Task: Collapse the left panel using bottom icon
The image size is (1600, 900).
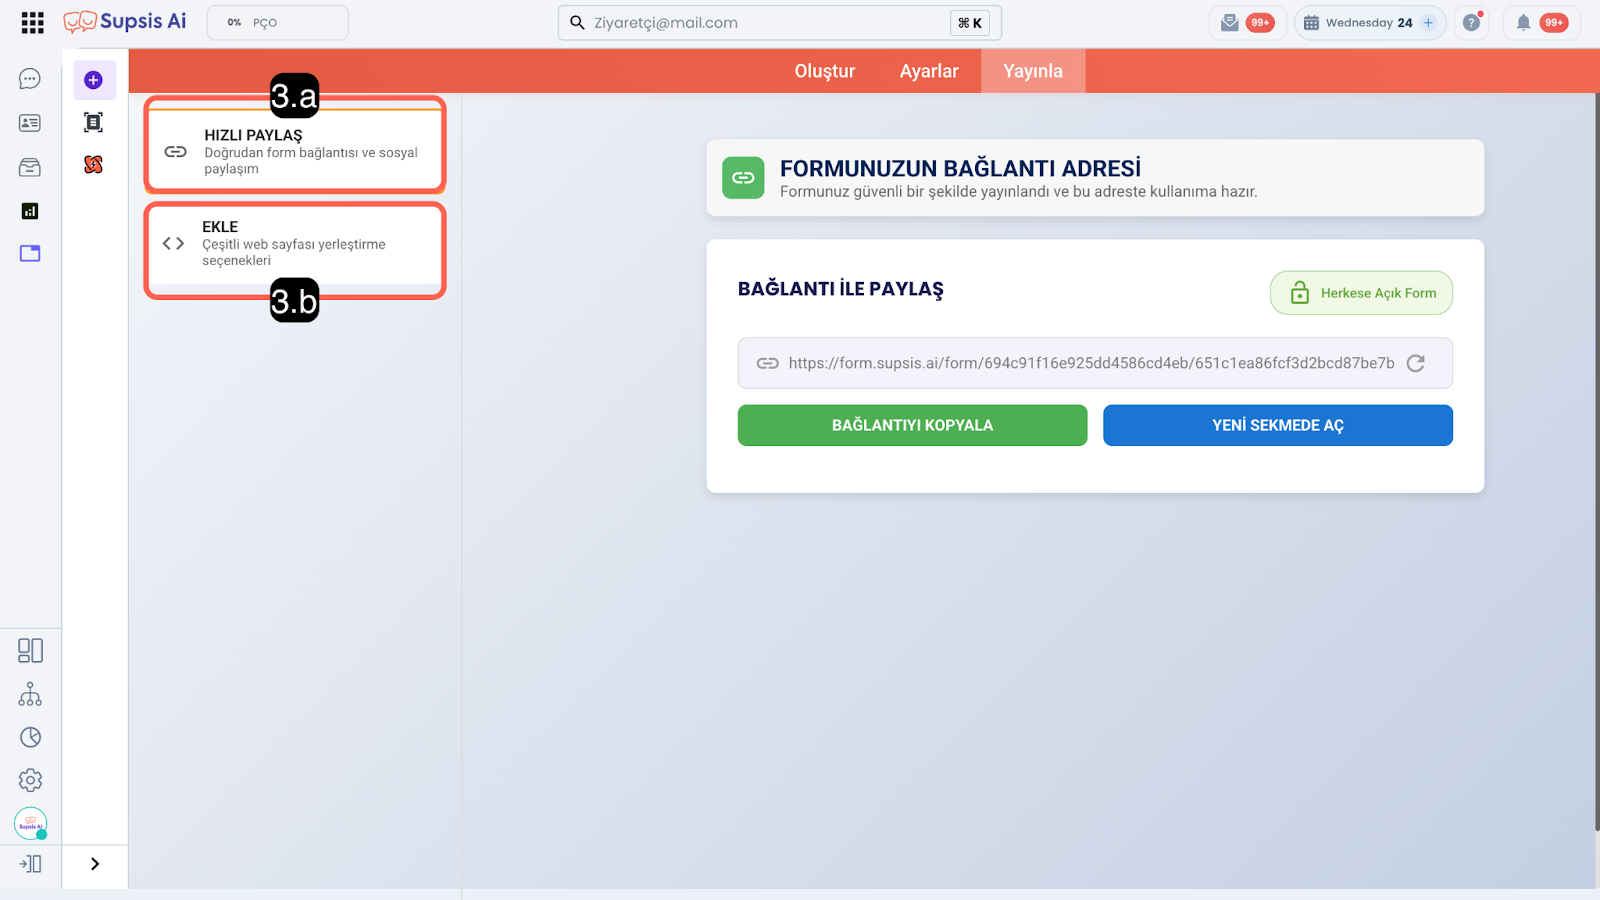Action: 30,864
